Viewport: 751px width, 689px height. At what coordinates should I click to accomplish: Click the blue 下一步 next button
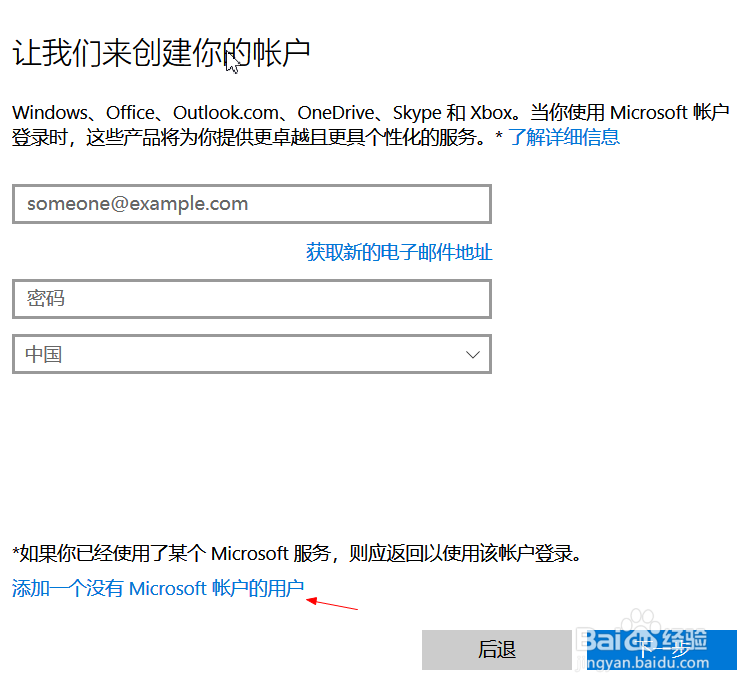pos(662,650)
